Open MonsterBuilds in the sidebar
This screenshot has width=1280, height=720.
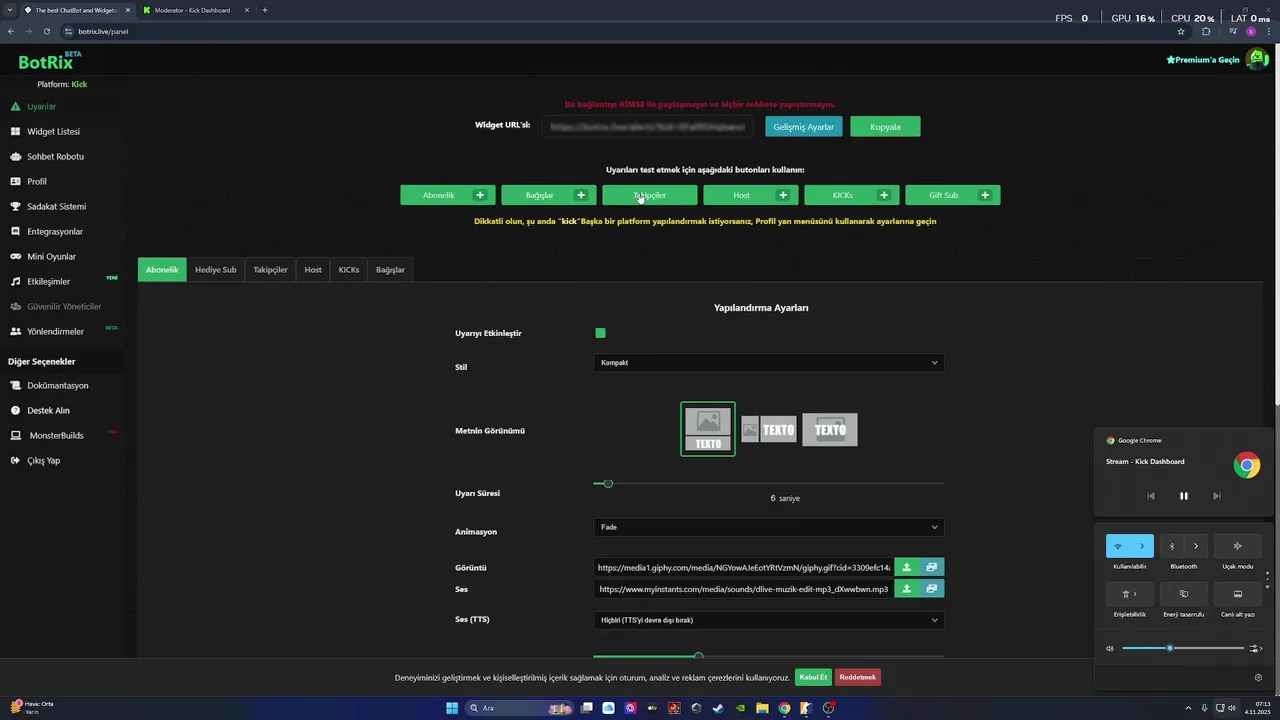56,435
